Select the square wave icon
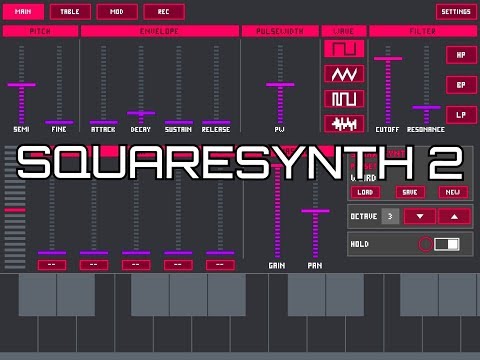This screenshot has width=480, height=360. 344,49
